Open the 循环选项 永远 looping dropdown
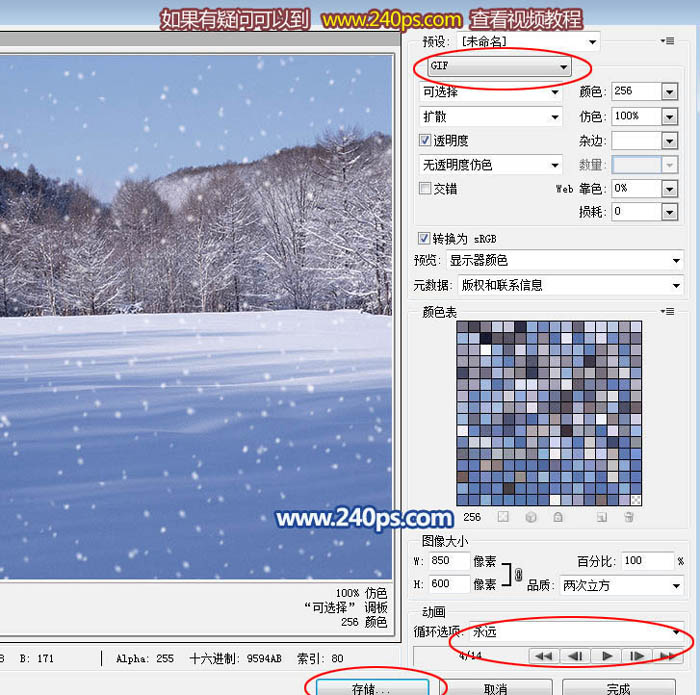 [577, 632]
